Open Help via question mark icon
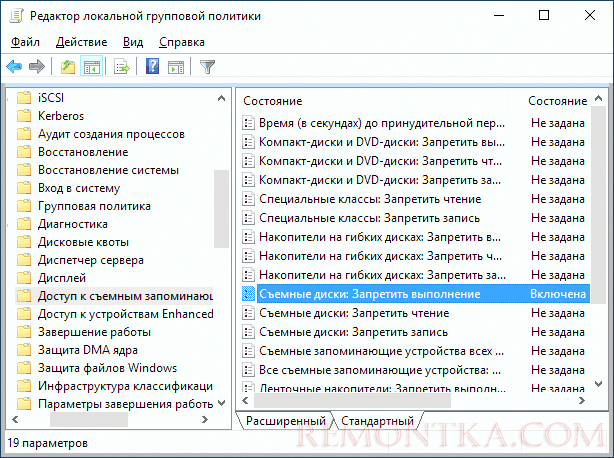The image size is (614, 458). (x=152, y=66)
